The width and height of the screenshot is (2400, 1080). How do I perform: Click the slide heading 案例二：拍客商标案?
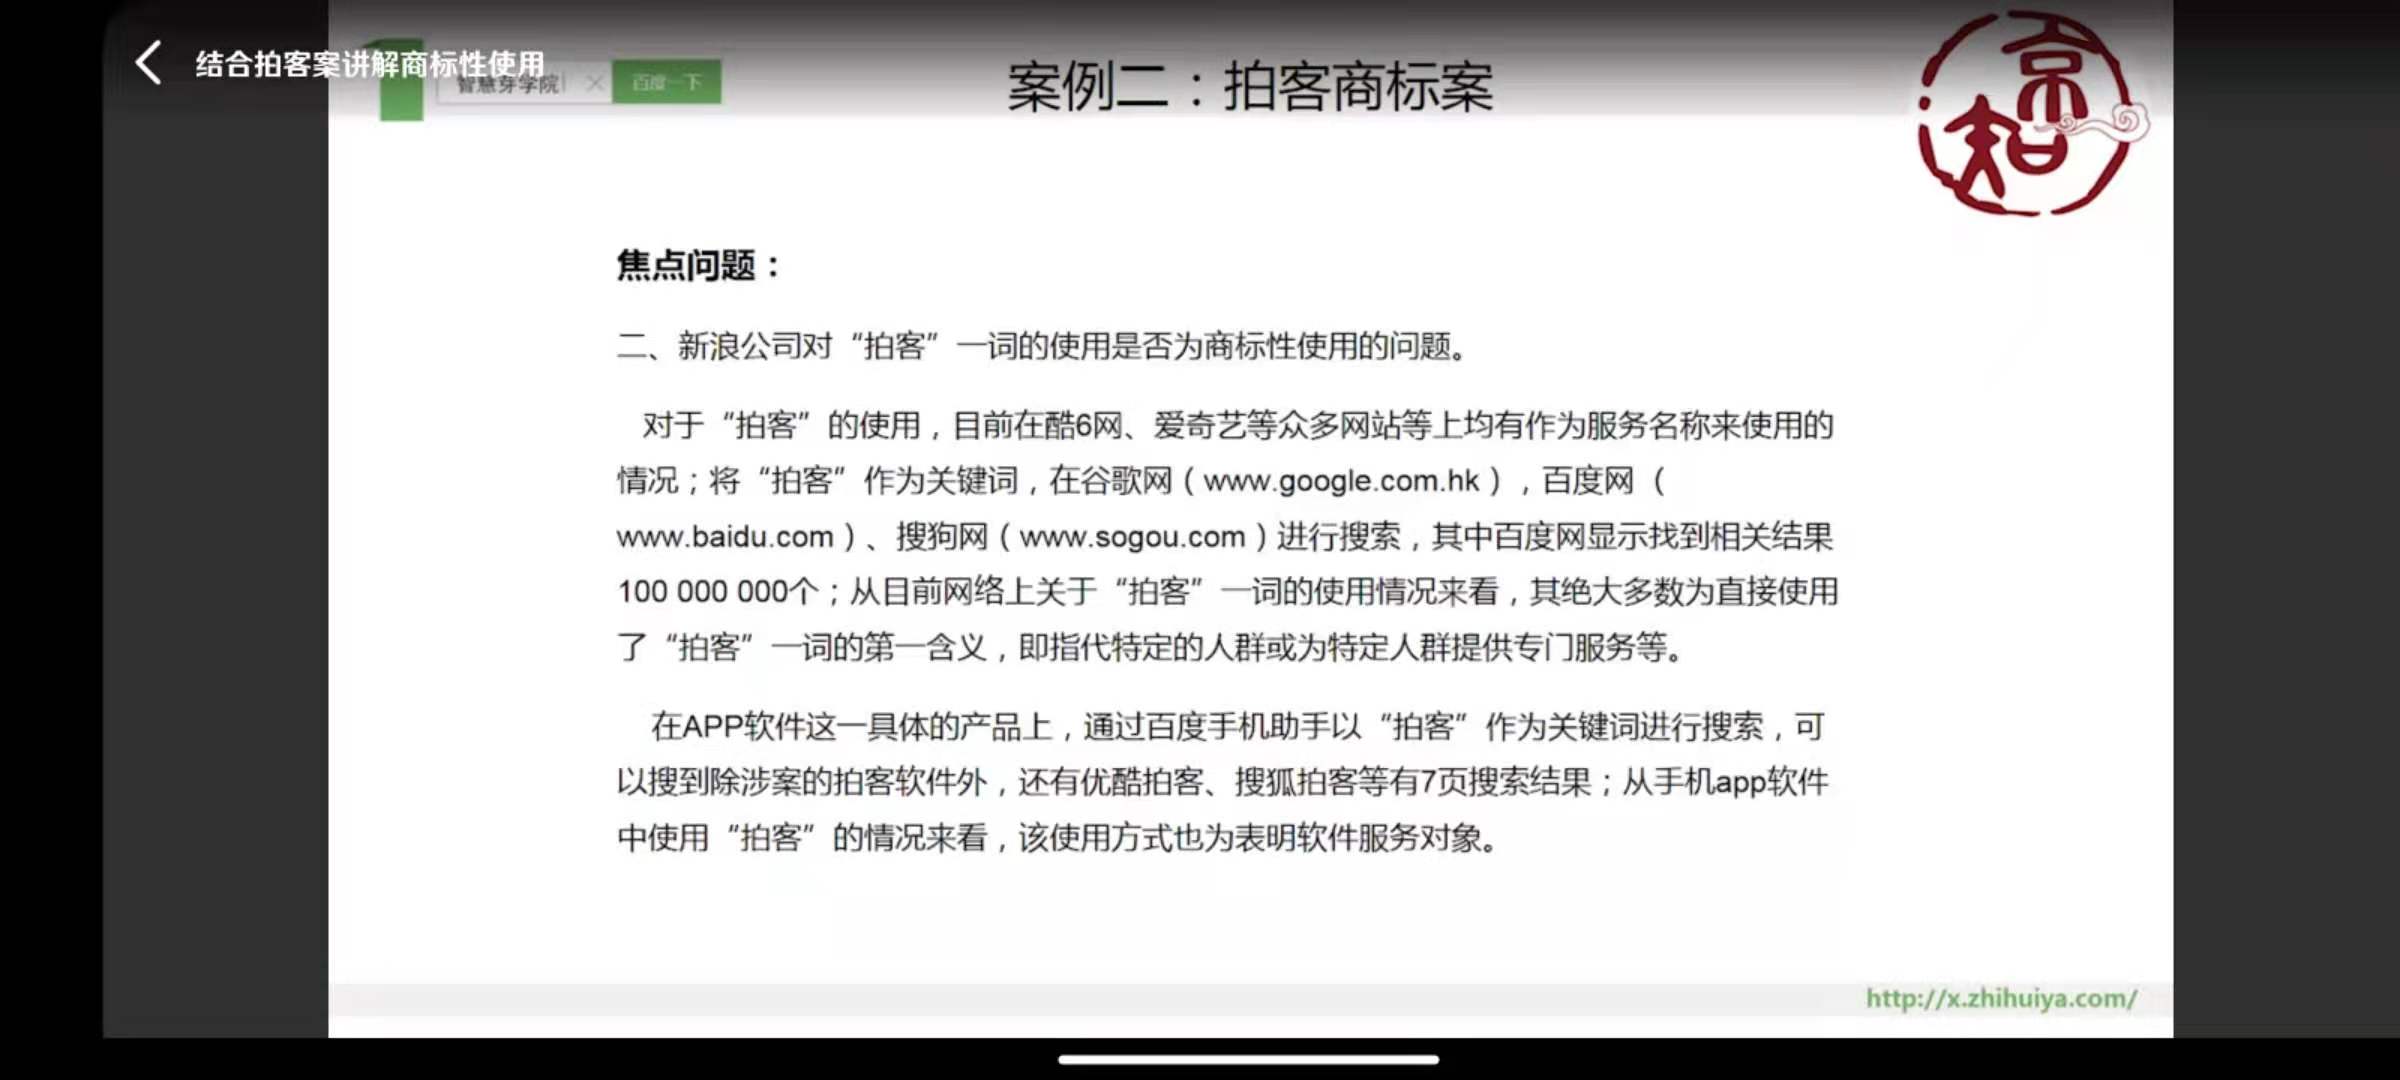(1249, 88)
